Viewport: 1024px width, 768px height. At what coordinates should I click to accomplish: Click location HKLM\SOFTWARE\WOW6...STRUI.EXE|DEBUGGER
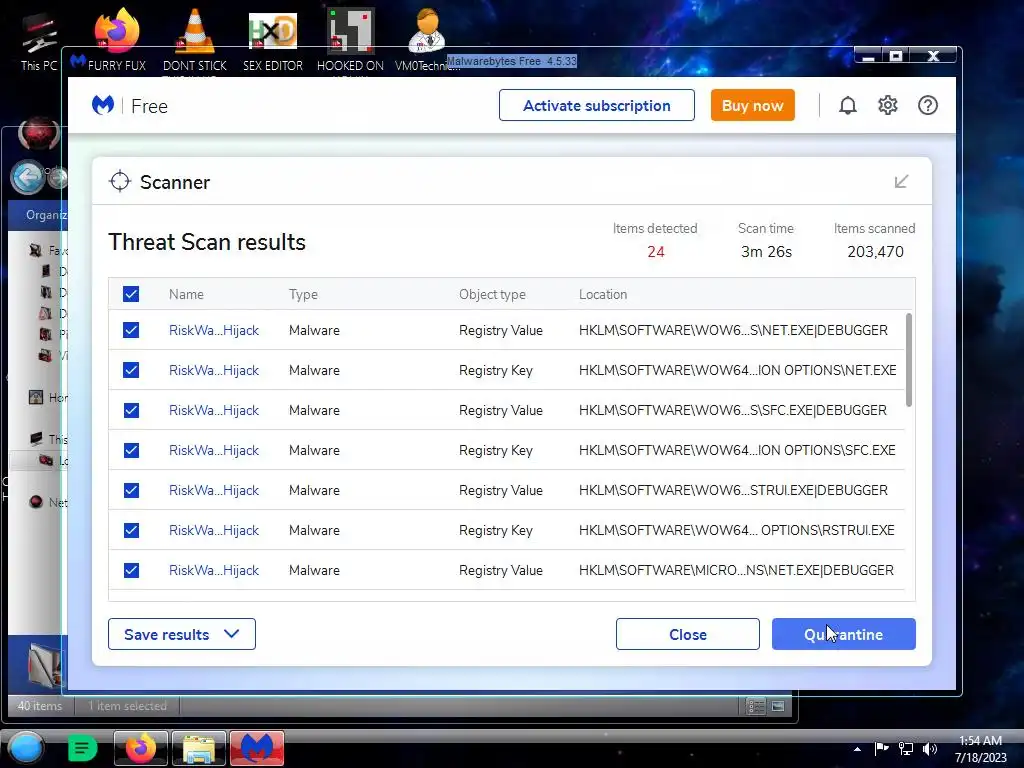[733, 490]
